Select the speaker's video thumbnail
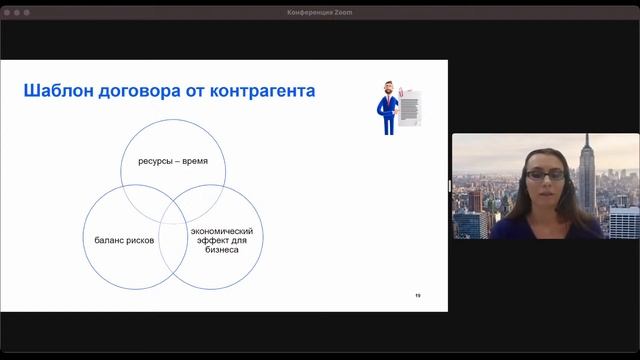This screenshot has width=640, height=360. tap(546, 186)
